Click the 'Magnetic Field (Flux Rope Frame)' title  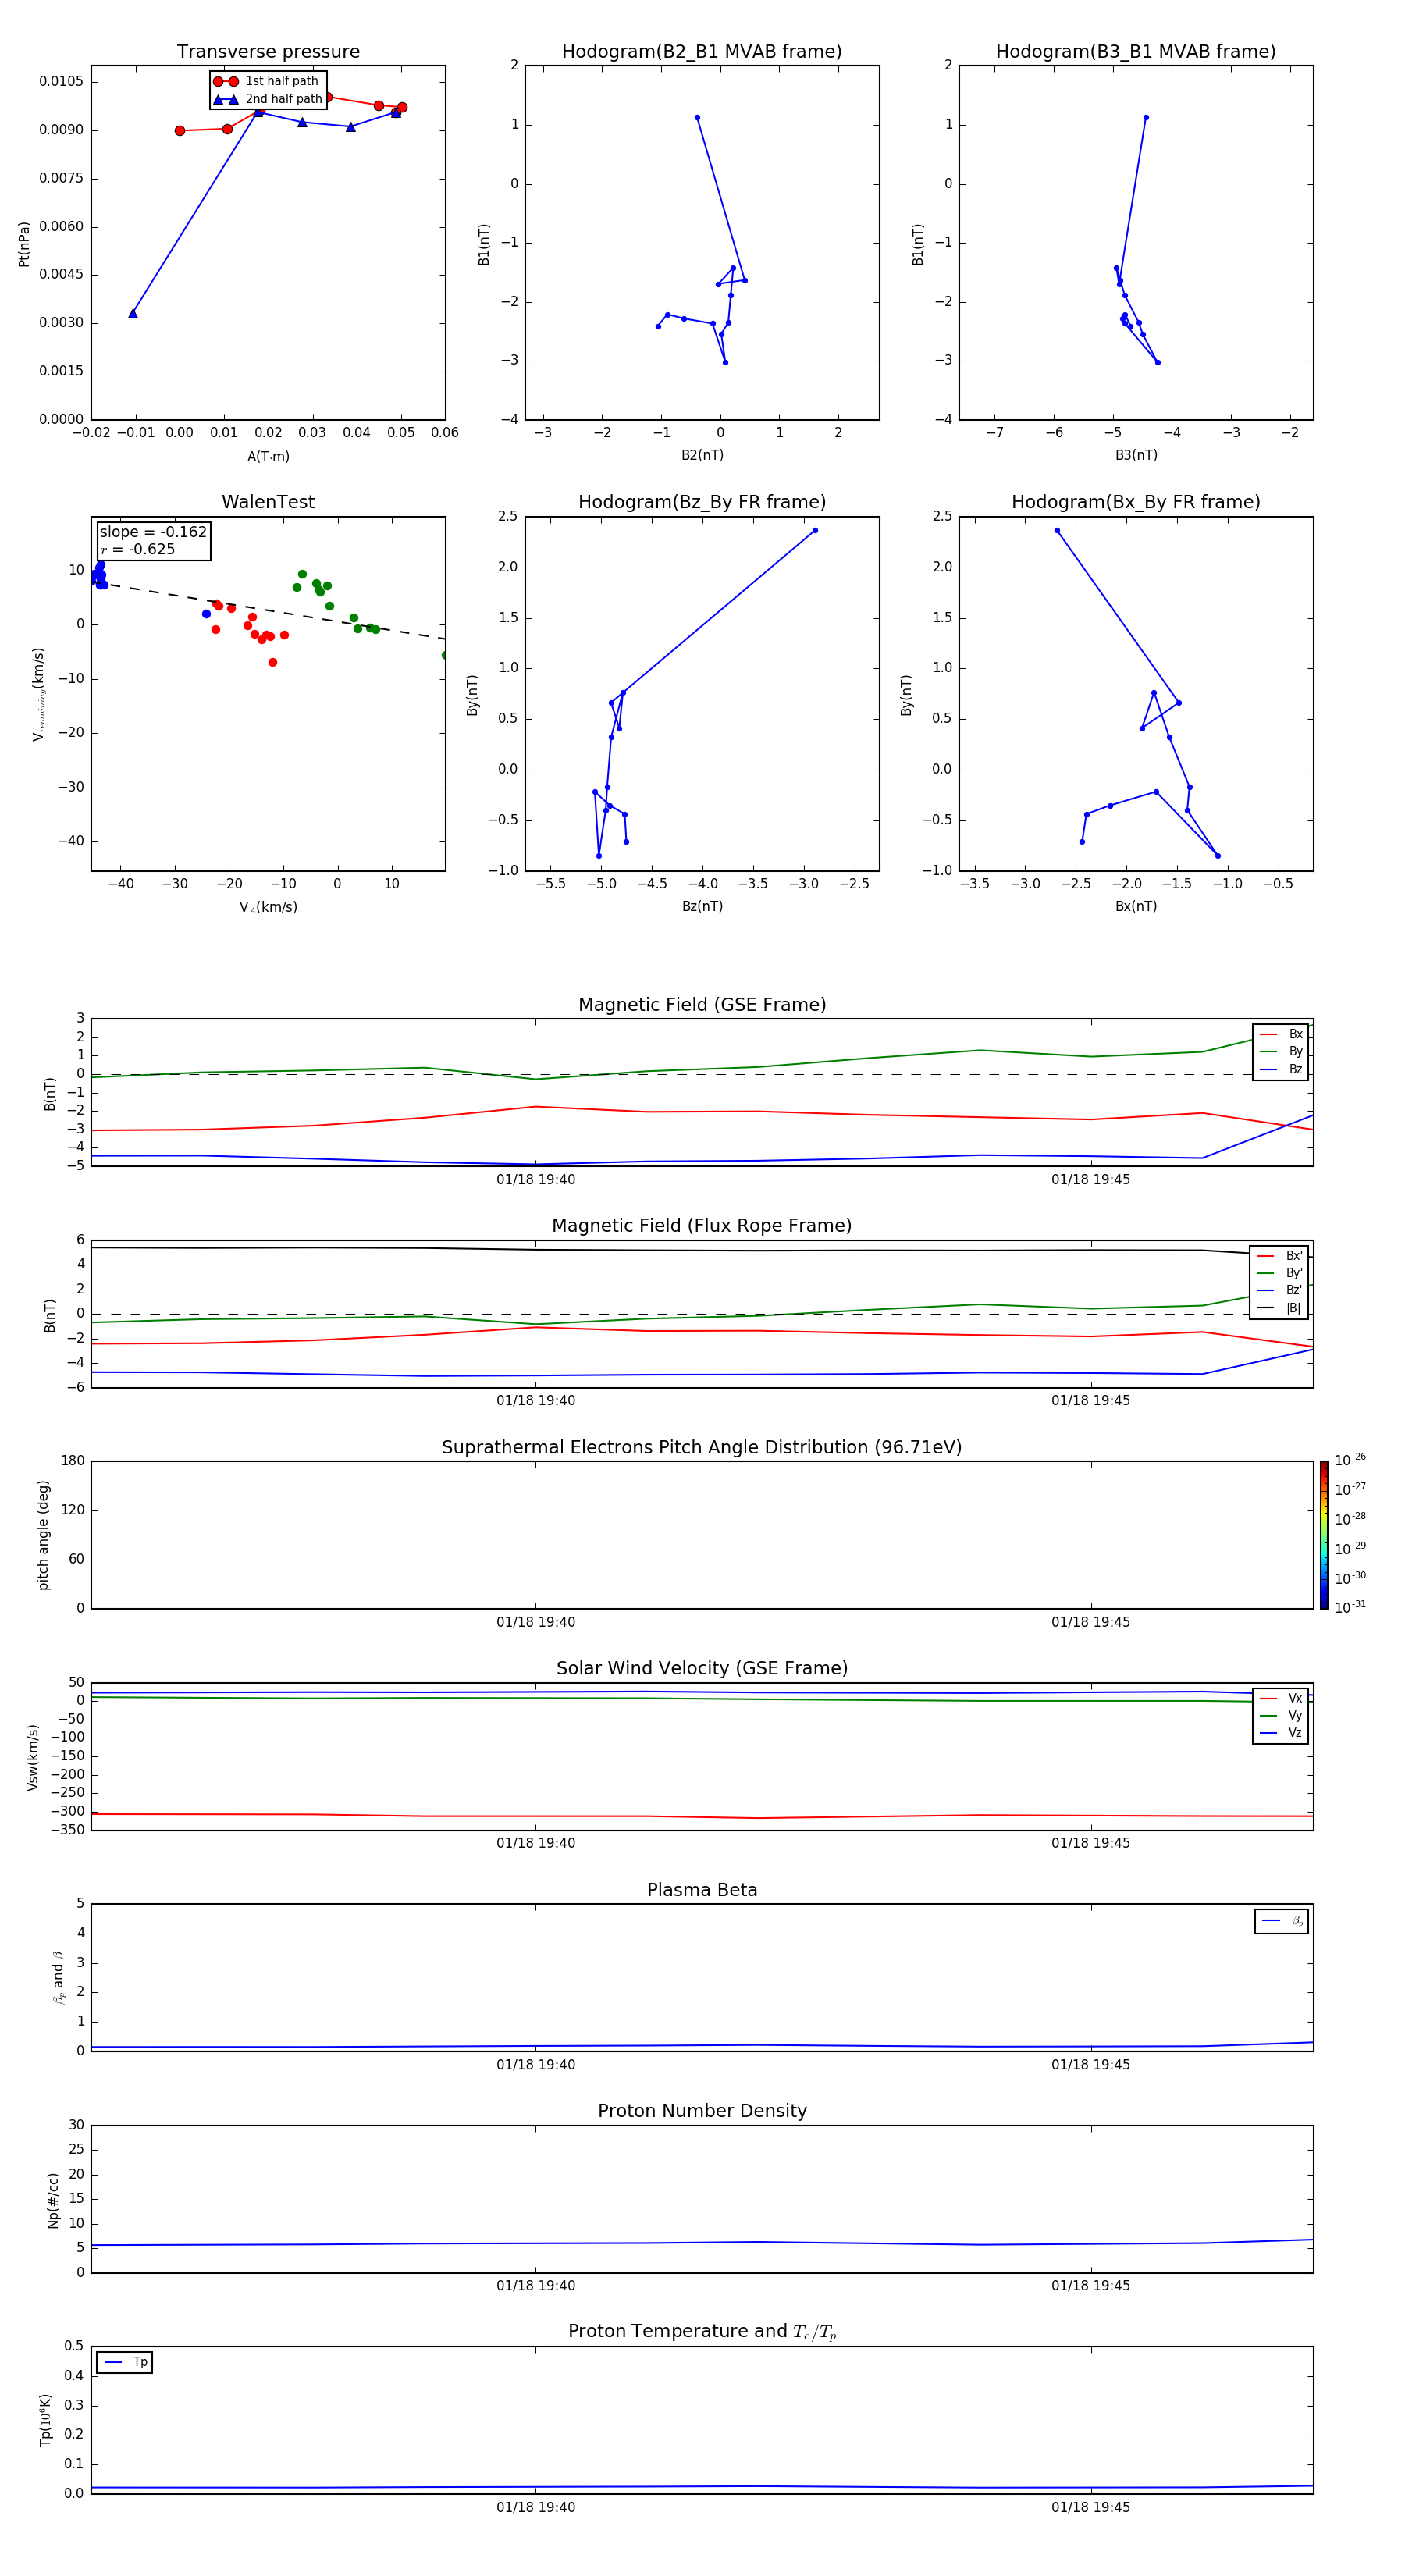(702, 1226)
